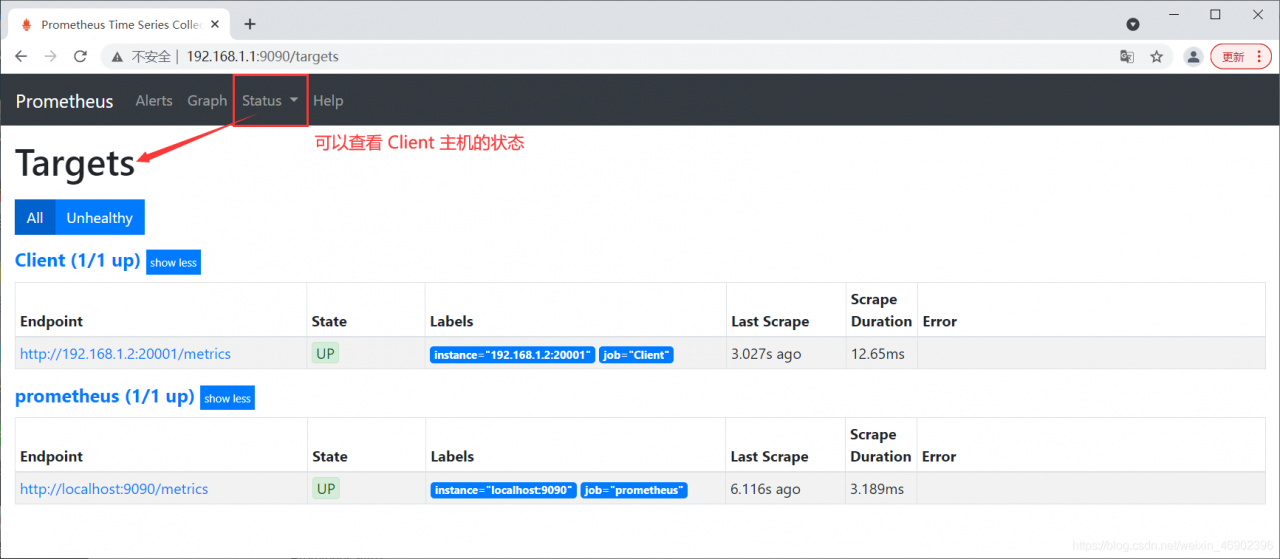Click the Targets page heading
Viewport: 1280px width, 559px height.
(75, 163)
